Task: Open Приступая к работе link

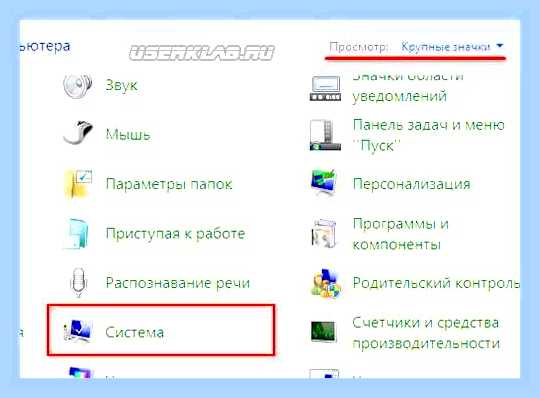Action: 175,233
